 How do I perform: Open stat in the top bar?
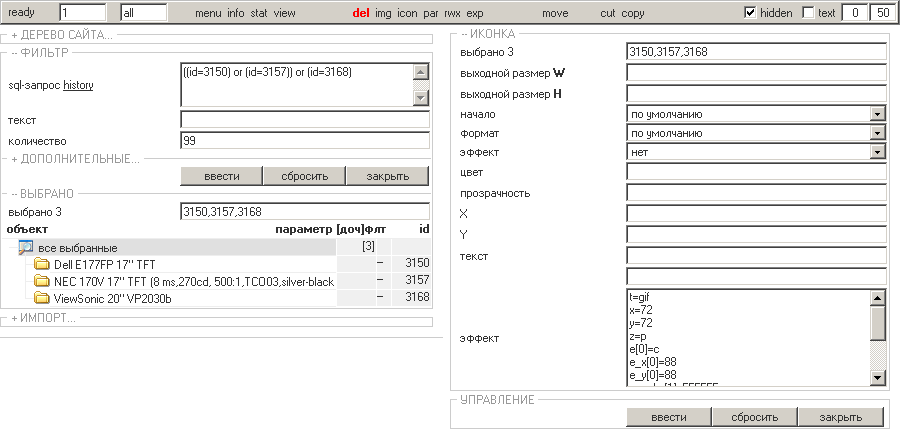pos(259,13)
